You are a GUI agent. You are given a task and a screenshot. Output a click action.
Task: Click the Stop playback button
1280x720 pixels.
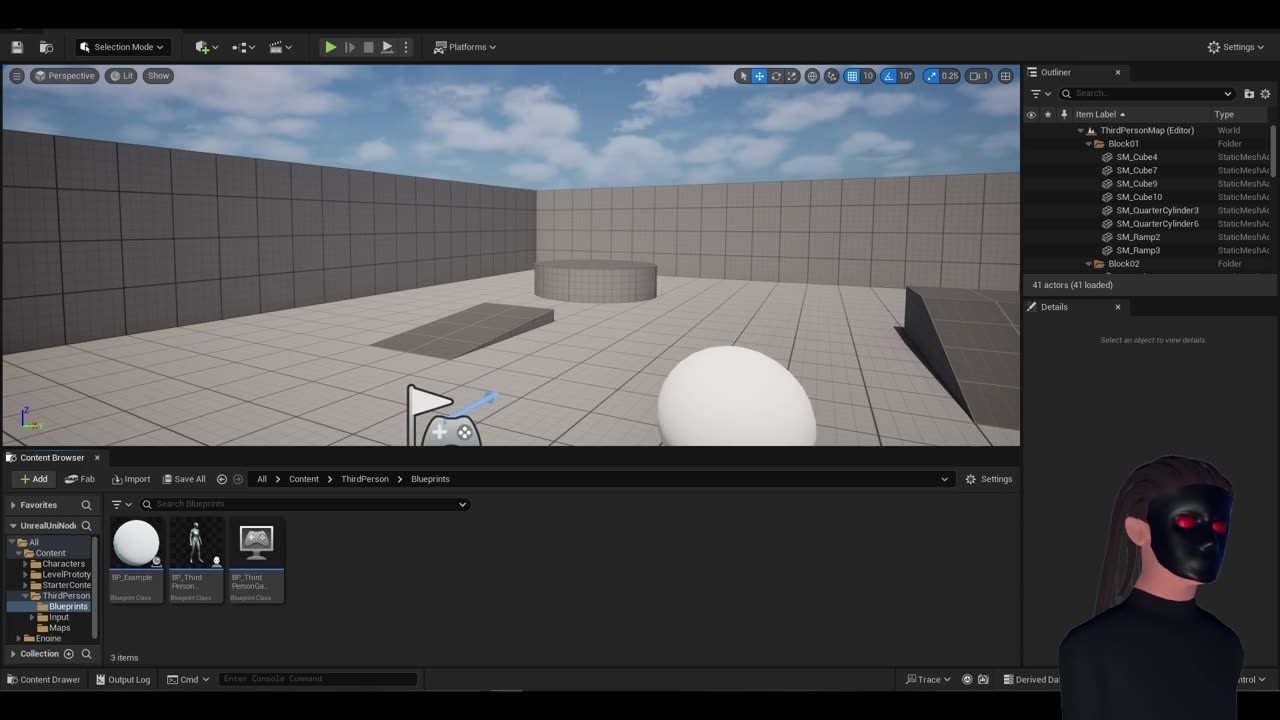(x=368, y=47)
